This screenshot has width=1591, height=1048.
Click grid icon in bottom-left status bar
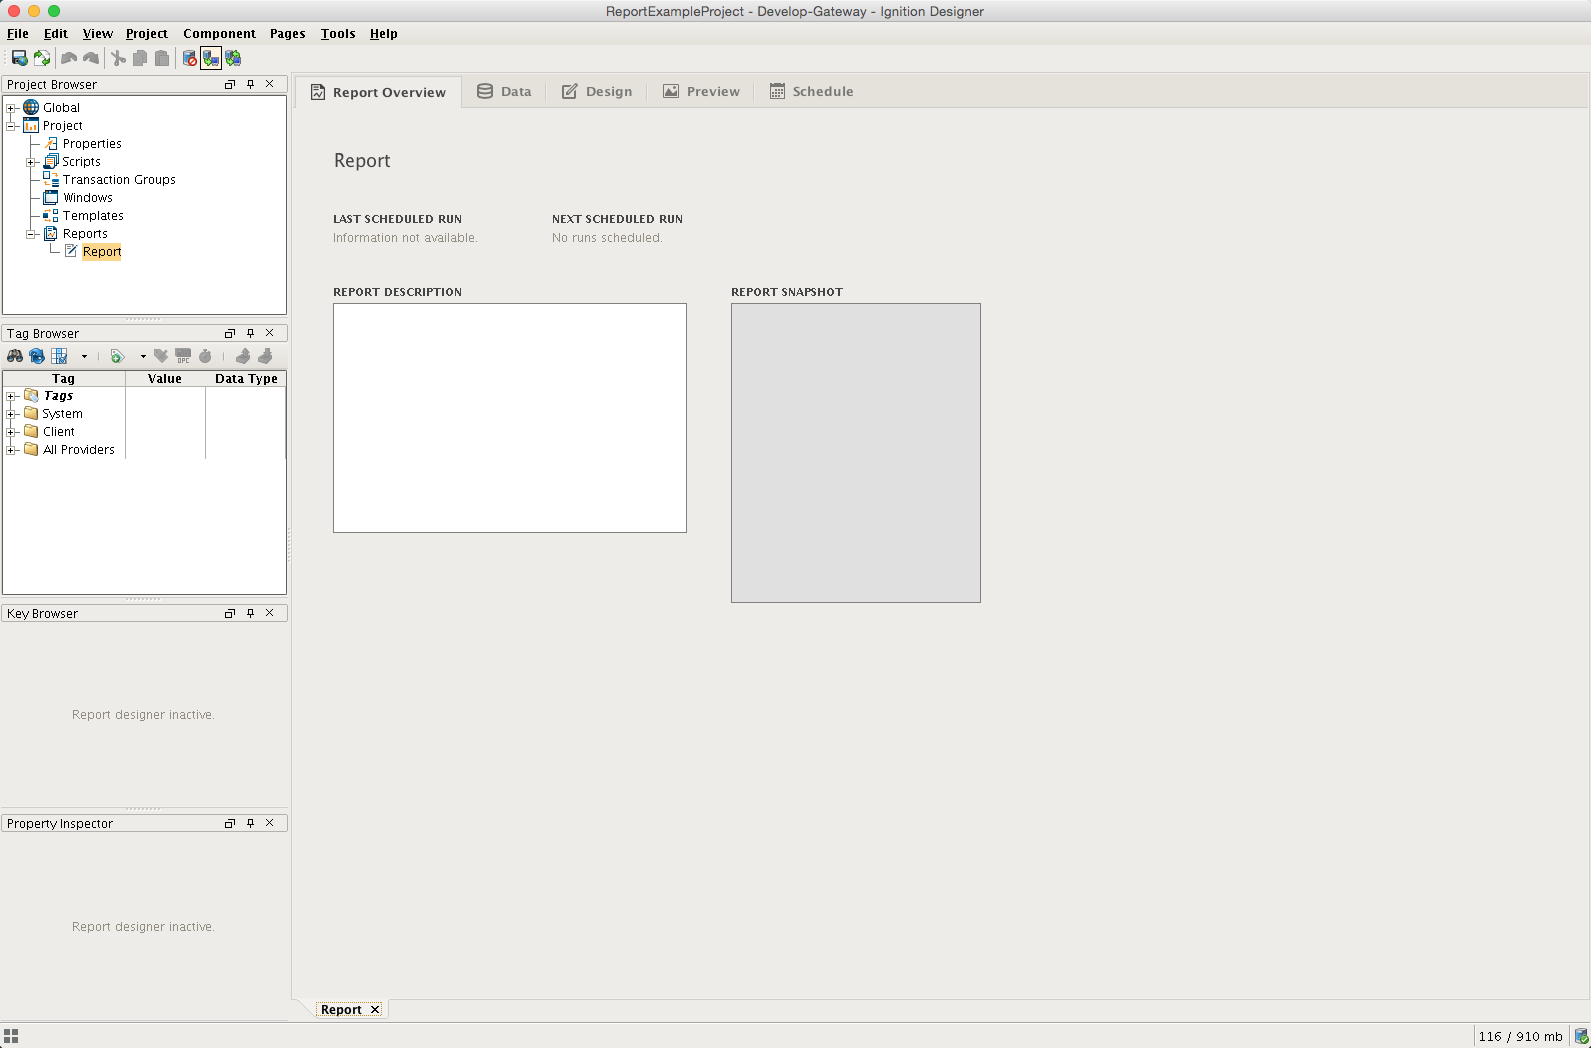click(11, 1036)
